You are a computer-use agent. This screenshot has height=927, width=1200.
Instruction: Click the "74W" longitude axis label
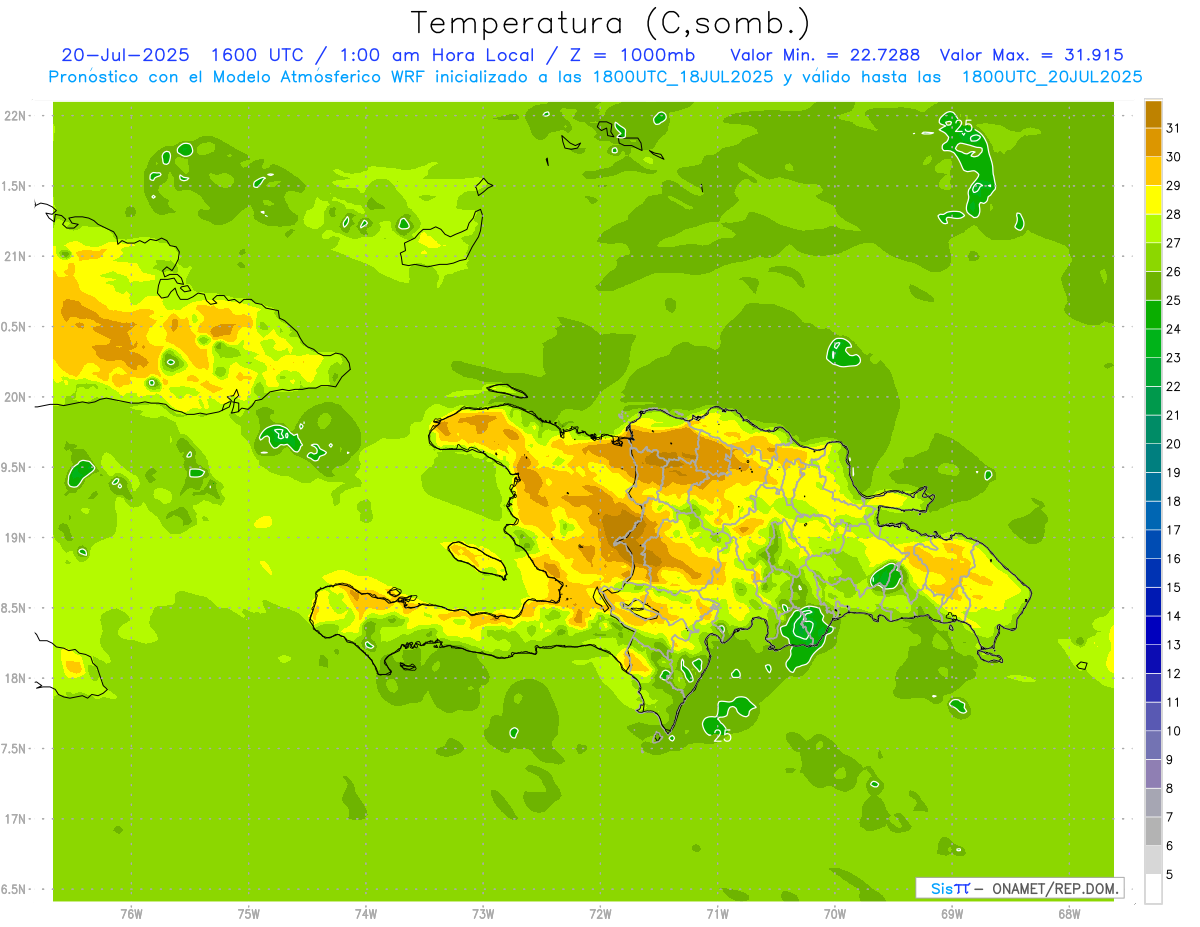366,913
